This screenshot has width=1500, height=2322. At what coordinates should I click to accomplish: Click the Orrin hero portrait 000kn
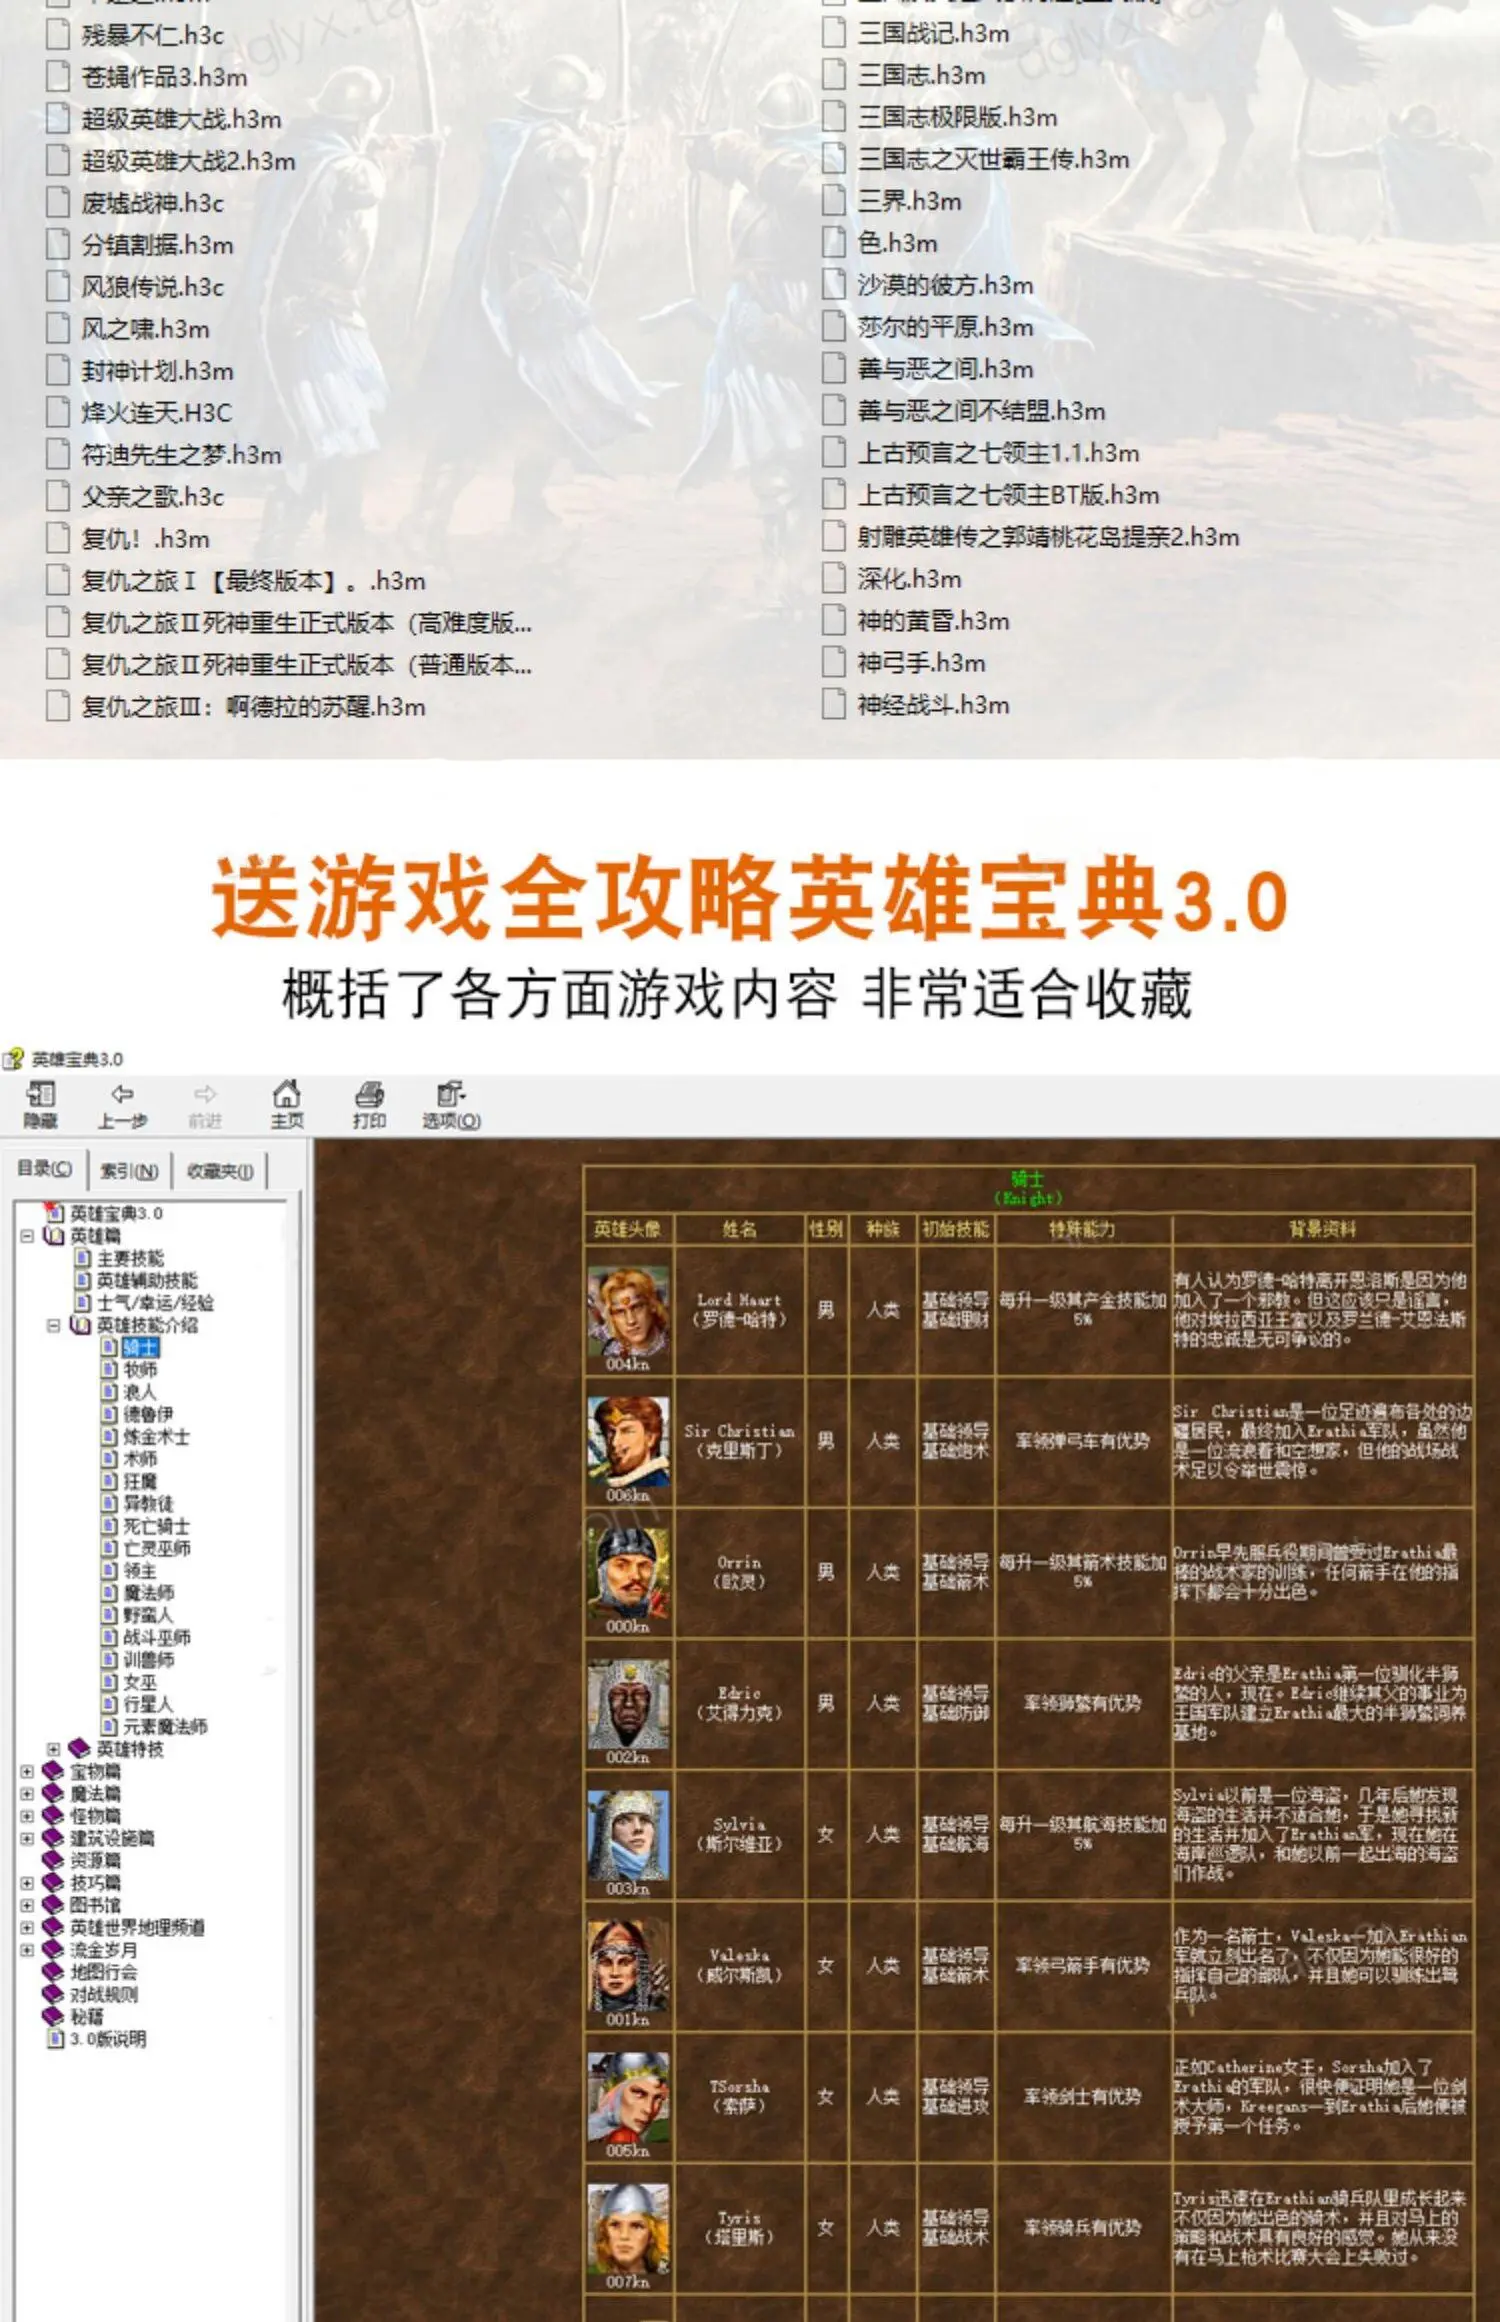click(628, 1572)
